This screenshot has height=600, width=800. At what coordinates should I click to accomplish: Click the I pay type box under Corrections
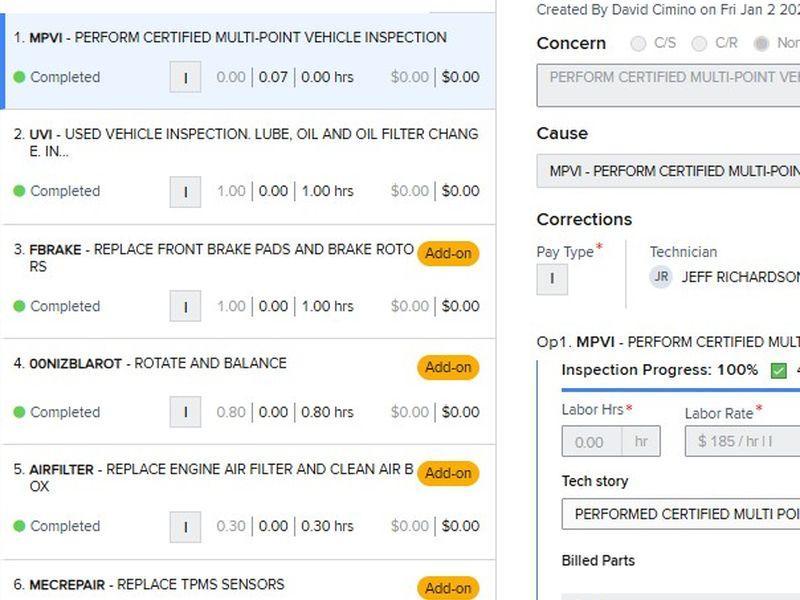pyautogui.click(x=552, y=279)
